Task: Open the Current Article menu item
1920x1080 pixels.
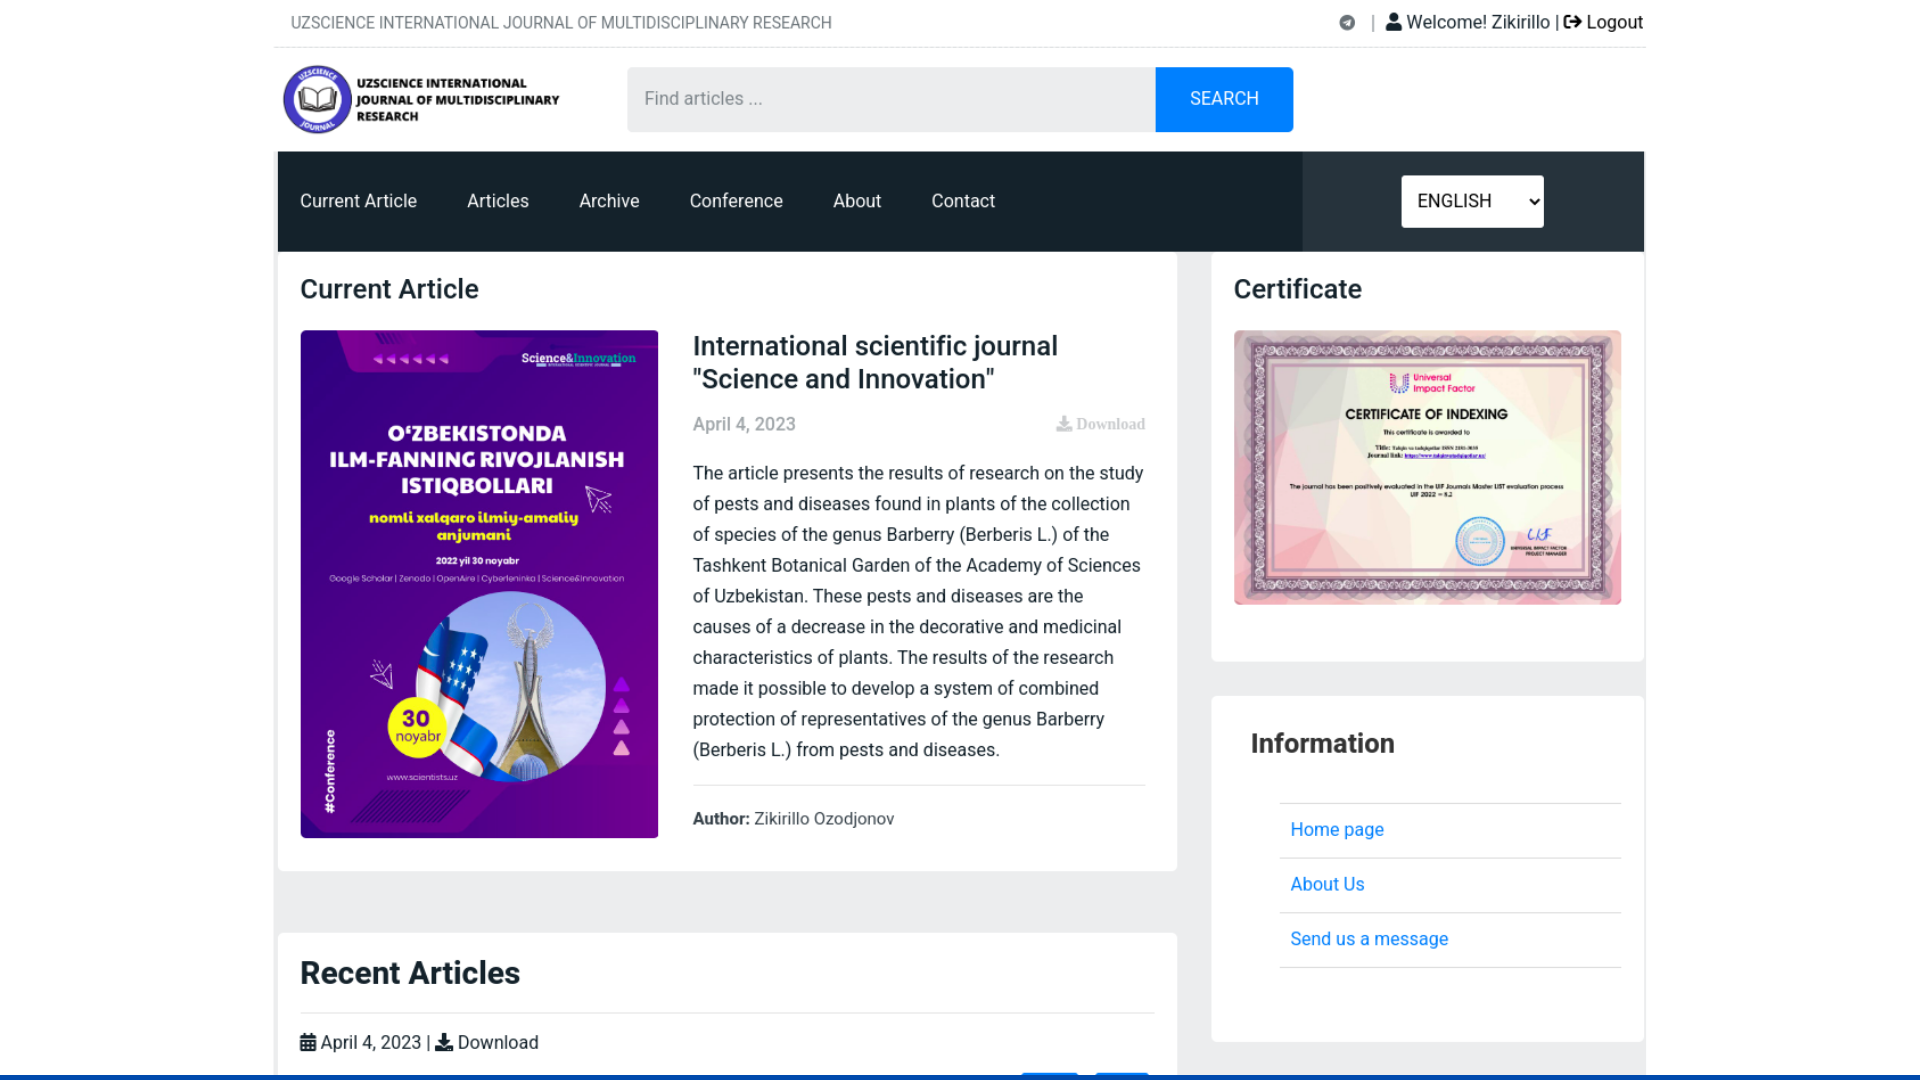Action: [358, 201]
